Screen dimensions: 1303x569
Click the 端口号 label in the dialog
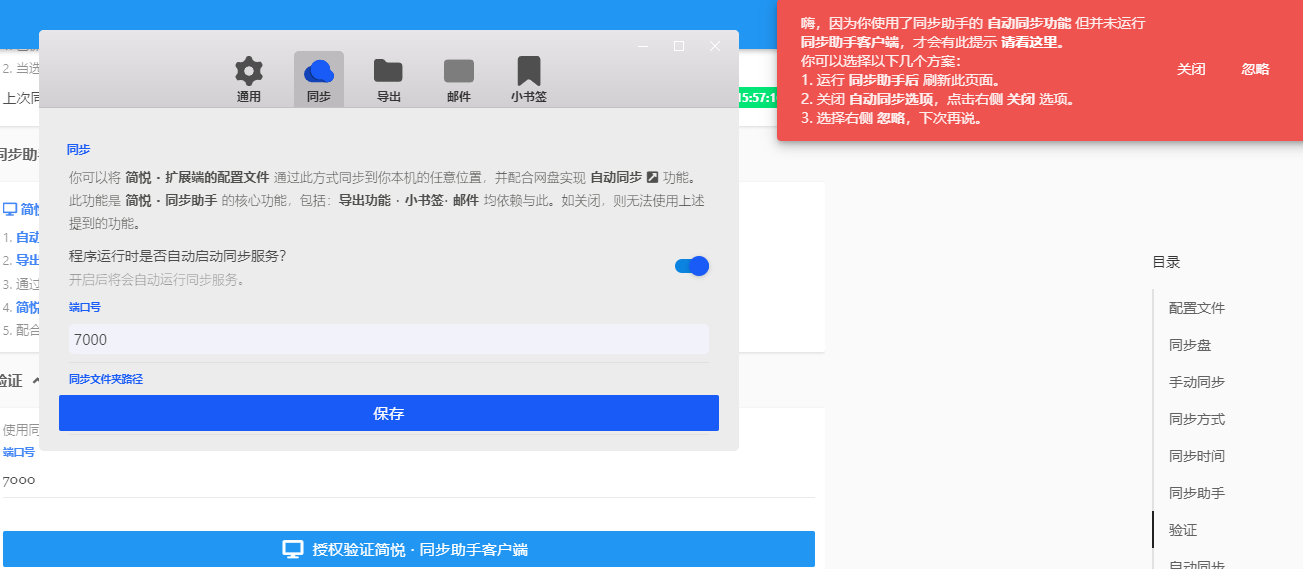pos(85,307)
